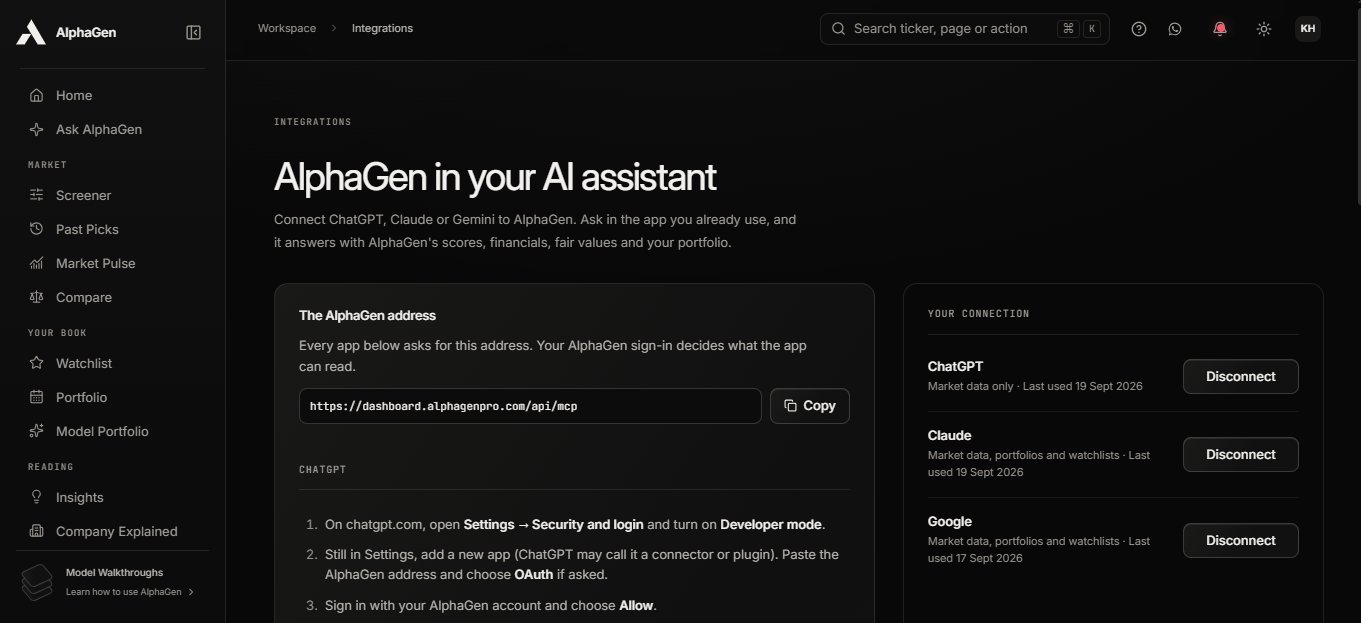
Task: Open notifications bell icon
Action: coord(1220,29)
